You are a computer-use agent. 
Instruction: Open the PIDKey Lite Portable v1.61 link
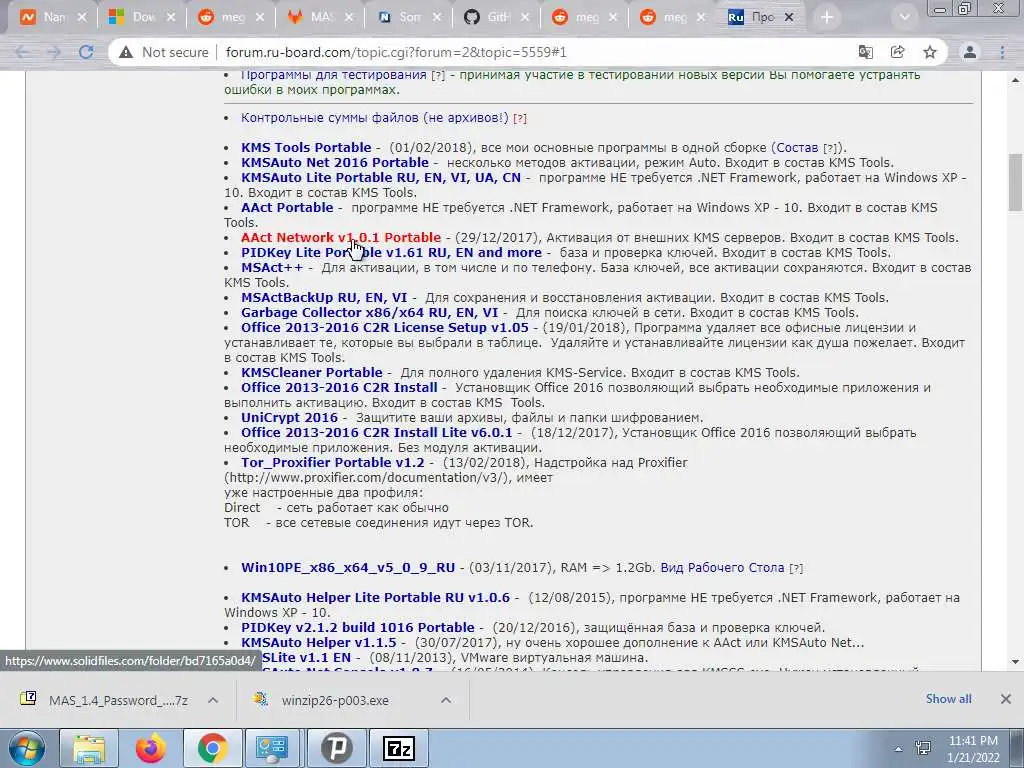tap(391, 253)
